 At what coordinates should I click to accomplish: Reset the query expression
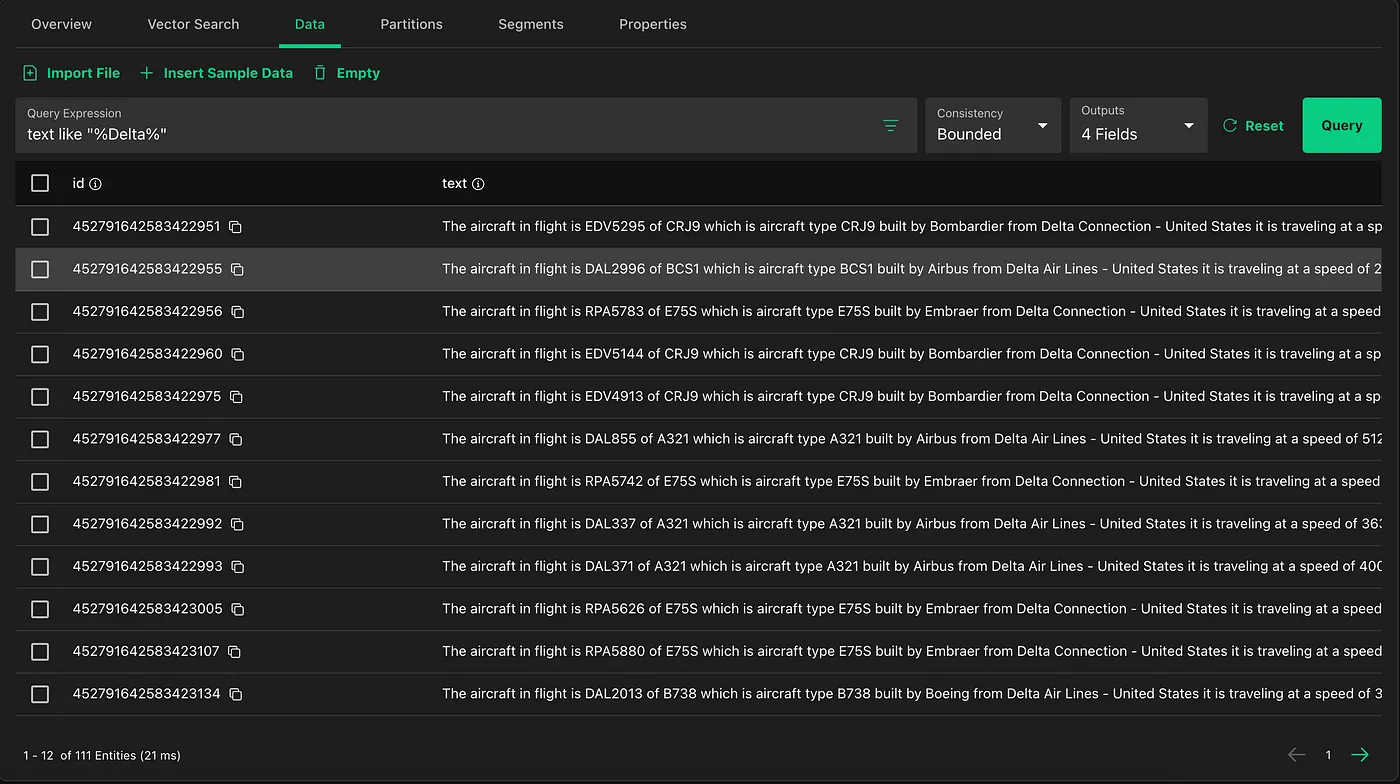click(x=1253, y=126)
